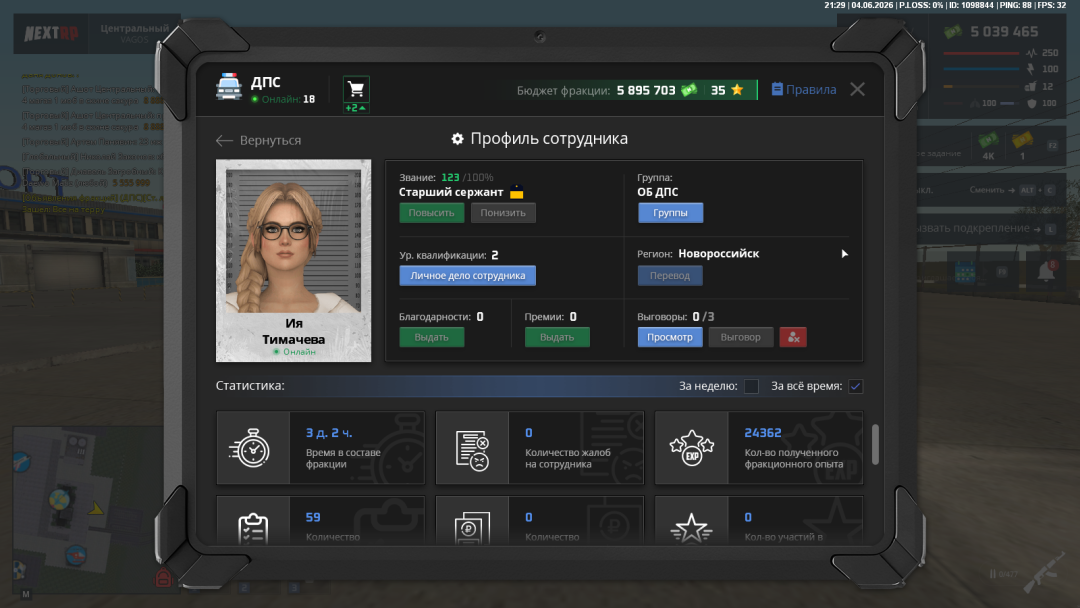Click the HUD notification bell icon

tap(1046, 271)
